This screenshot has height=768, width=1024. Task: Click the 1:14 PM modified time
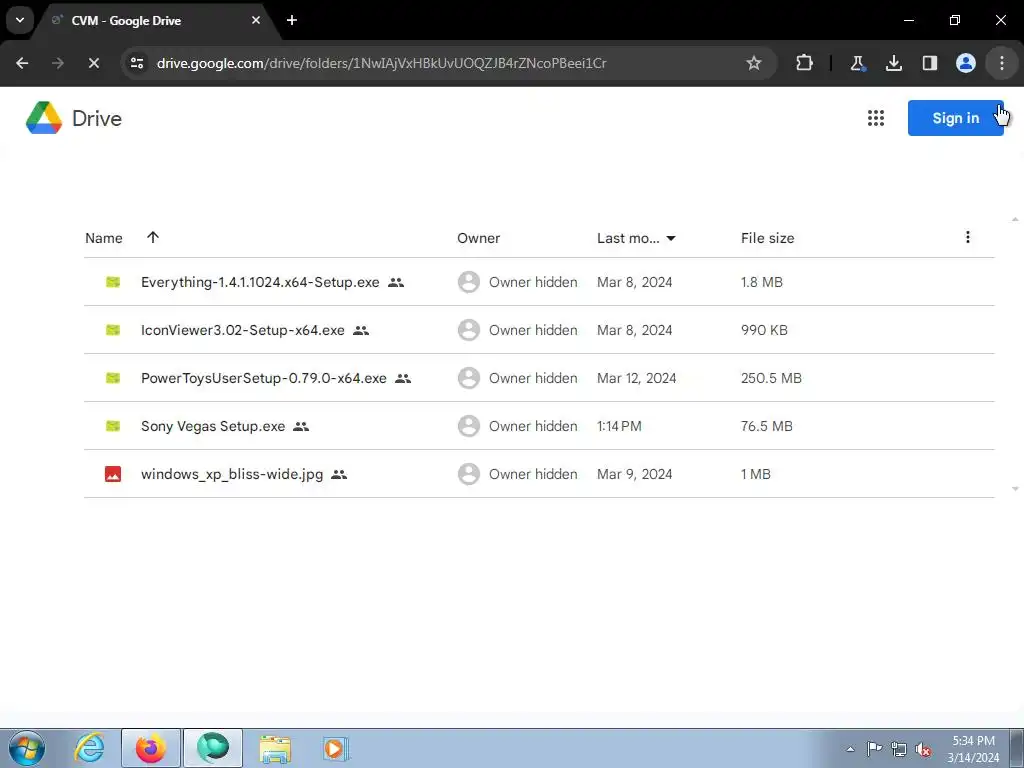619,426
